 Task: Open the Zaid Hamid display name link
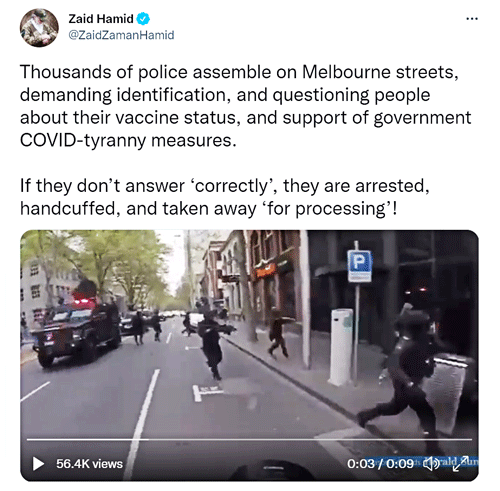click(x=101, y=19)
